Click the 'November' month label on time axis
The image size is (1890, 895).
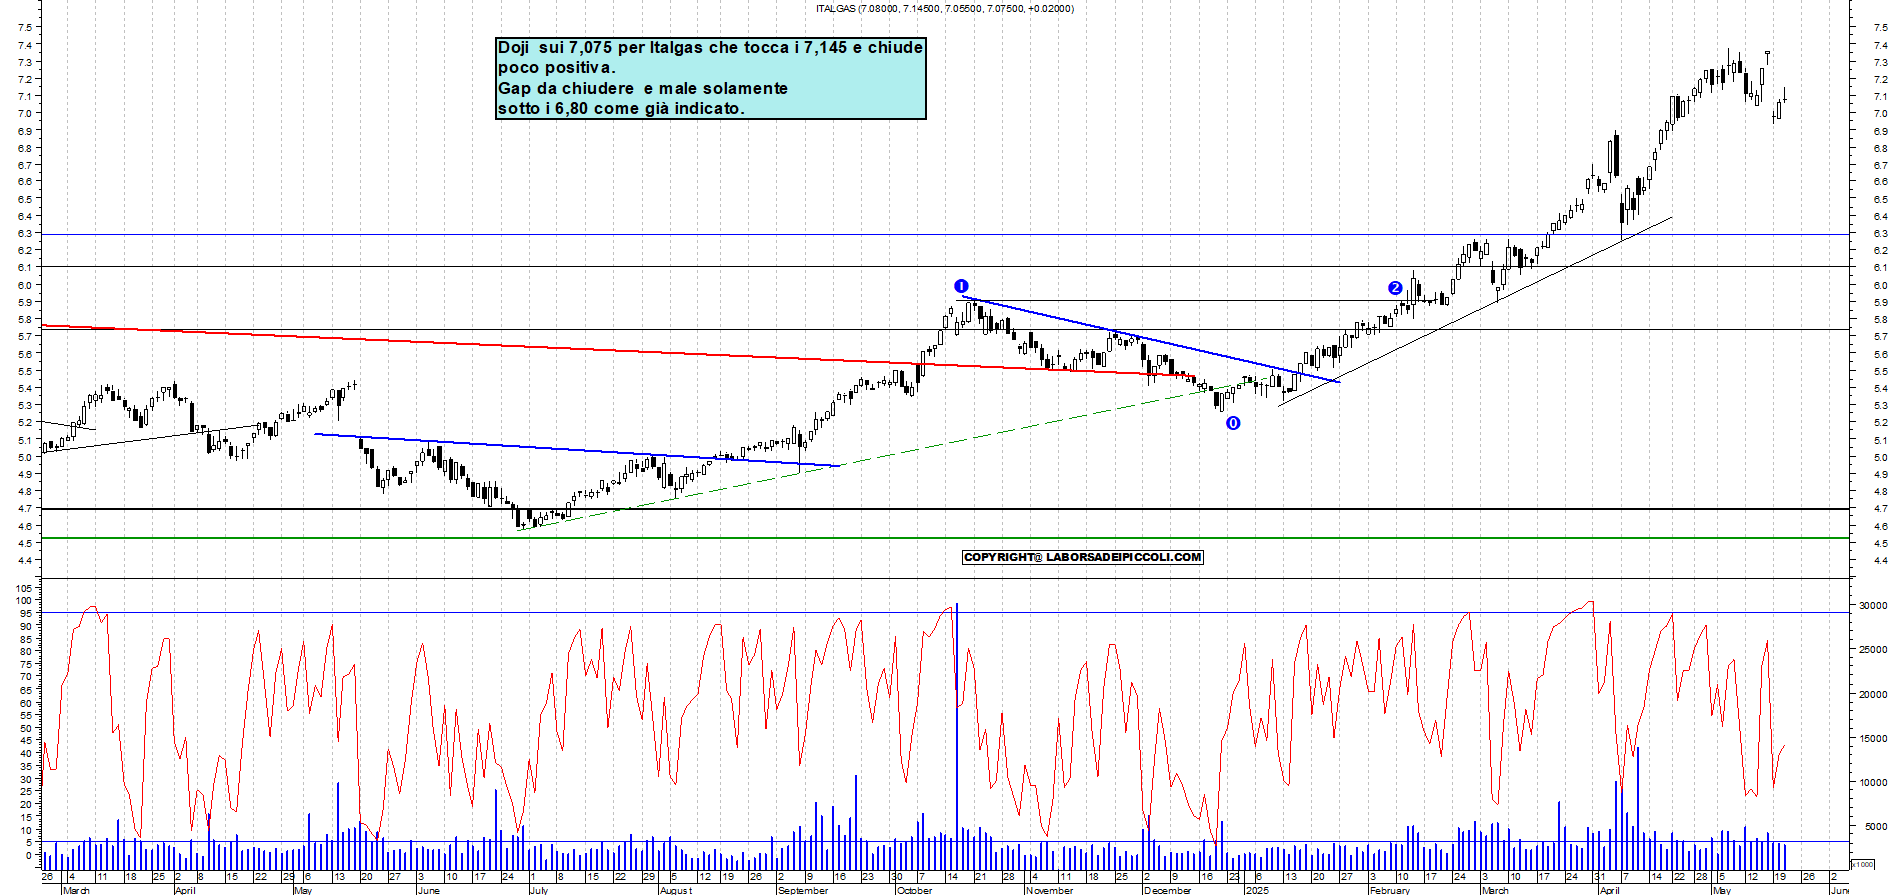click(1050, 890)
